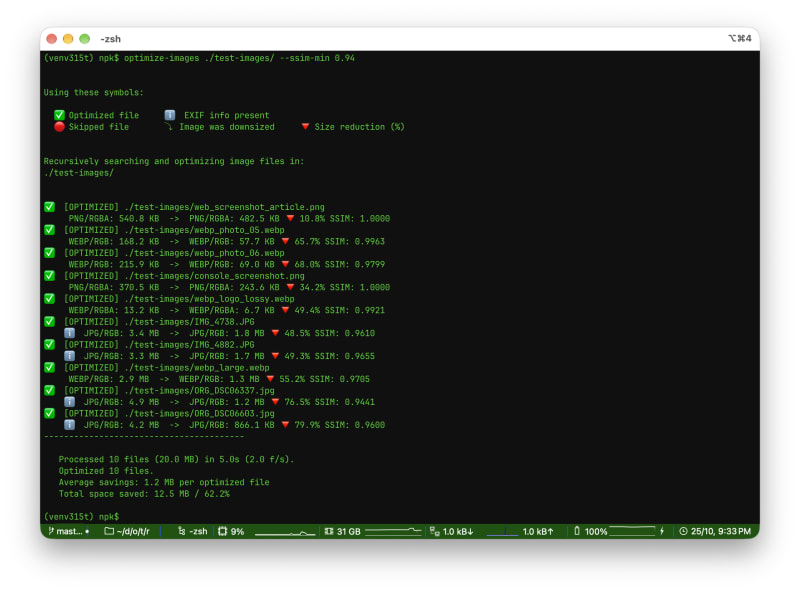Viewport: 800px width, 592px height.
Task: Click the battery 100% status indicator
Action: pyautogui.click(x=590, y=531)
